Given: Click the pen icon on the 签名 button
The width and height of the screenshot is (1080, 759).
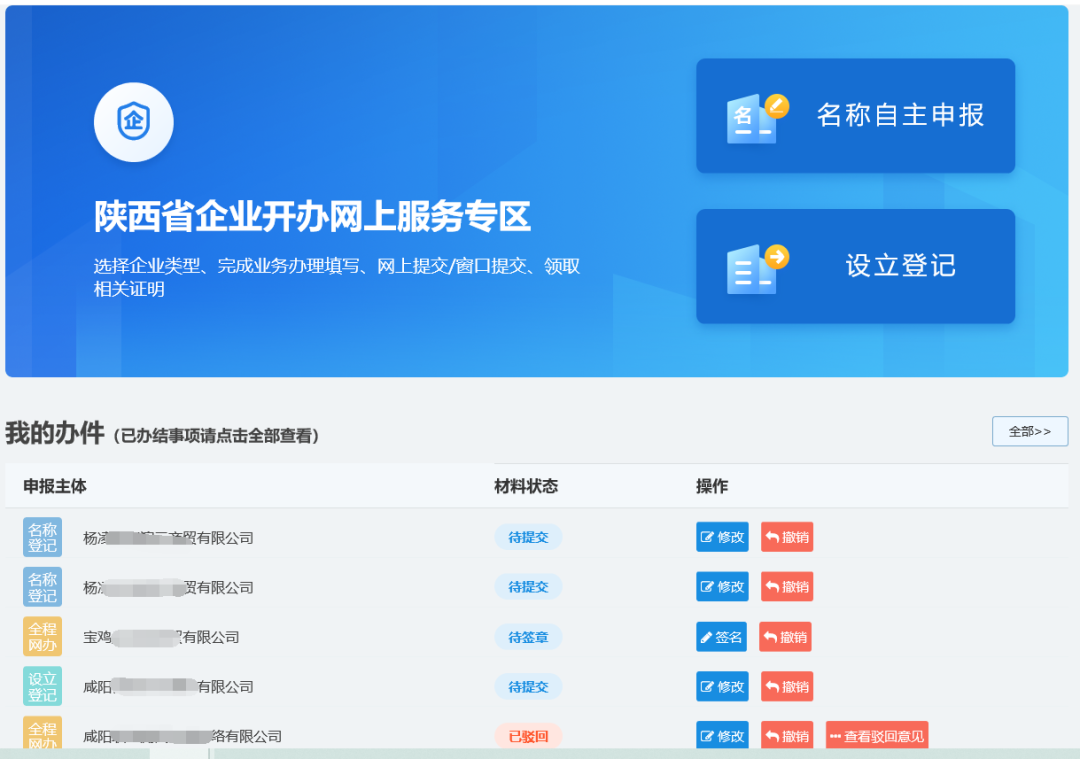Looking at the screenshot, I should click(x=707, y=636).
